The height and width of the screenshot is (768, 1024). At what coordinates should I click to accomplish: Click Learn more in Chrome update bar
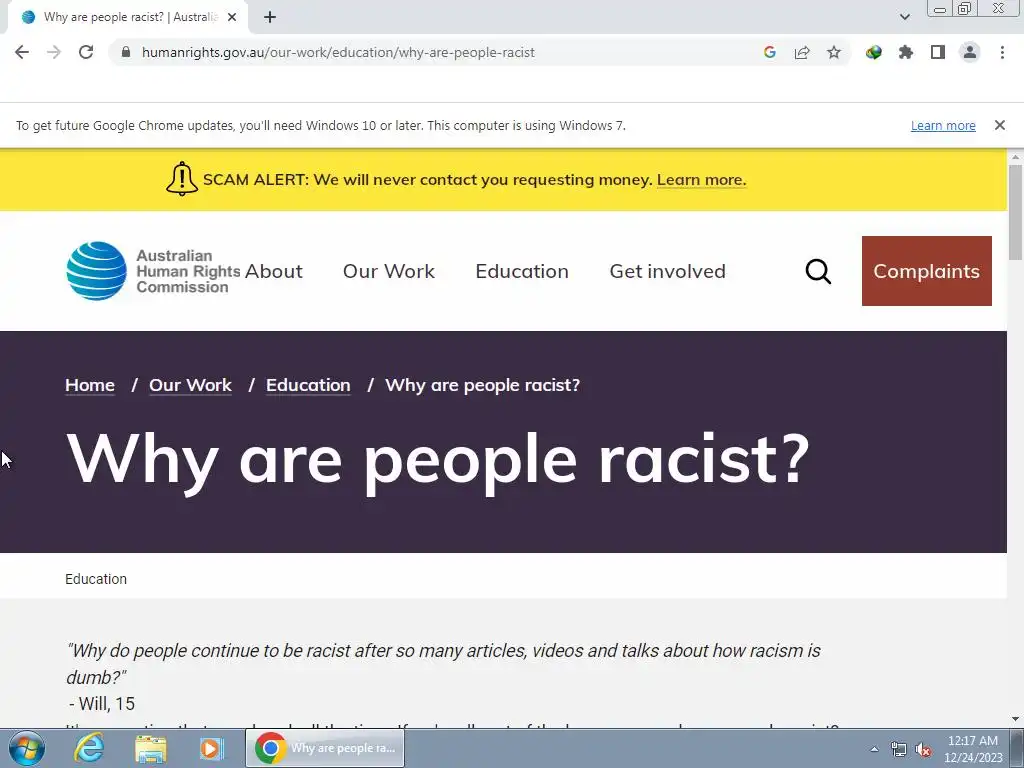(943, 125)
